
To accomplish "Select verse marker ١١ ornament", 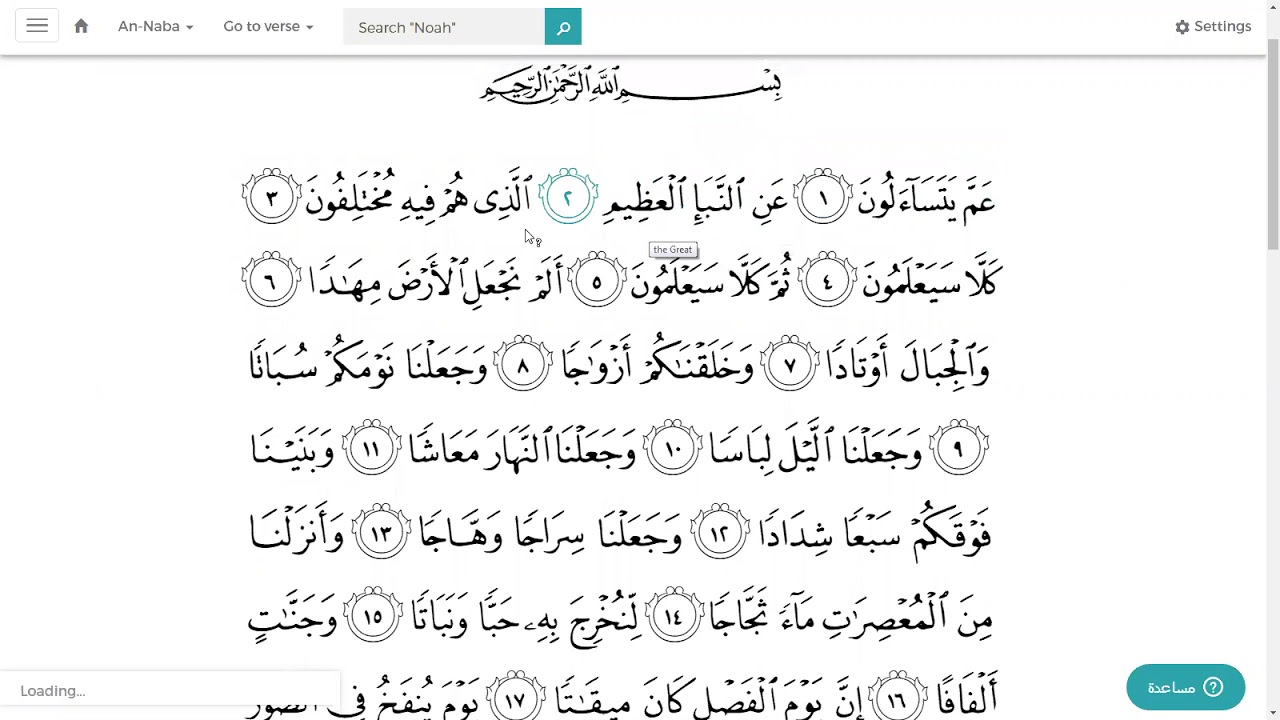I will coord(371,449).
